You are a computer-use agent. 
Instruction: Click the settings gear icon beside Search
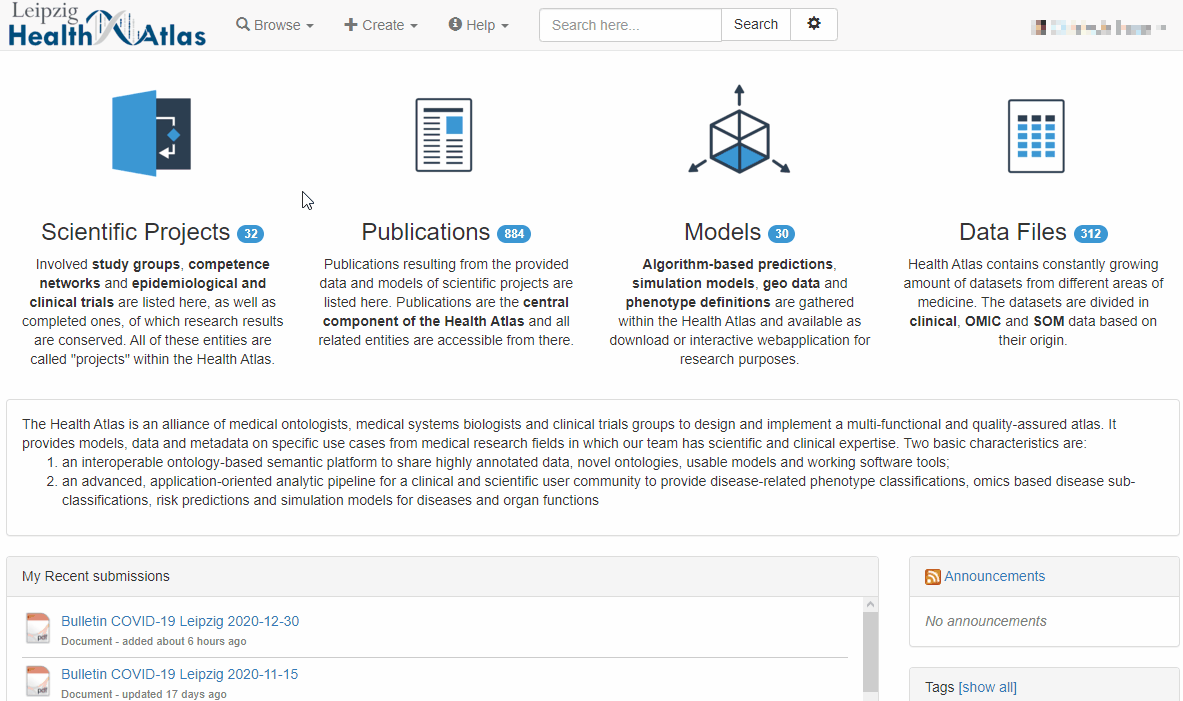pyautogui.click(x=814, y=24)
